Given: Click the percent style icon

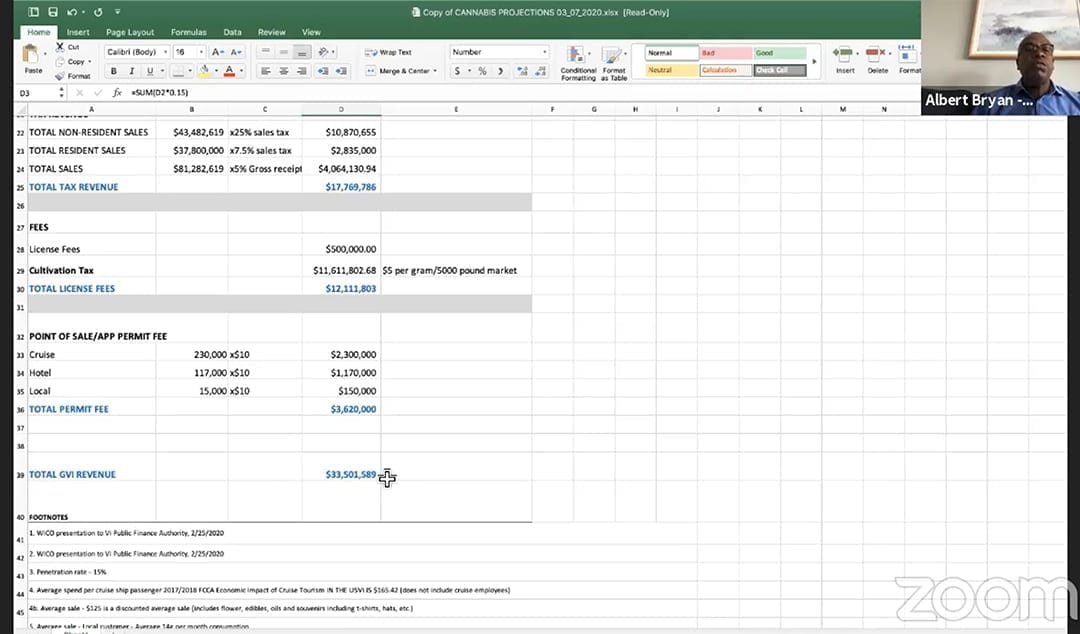Looking at the screenshot, I should (x=482, y=71).
